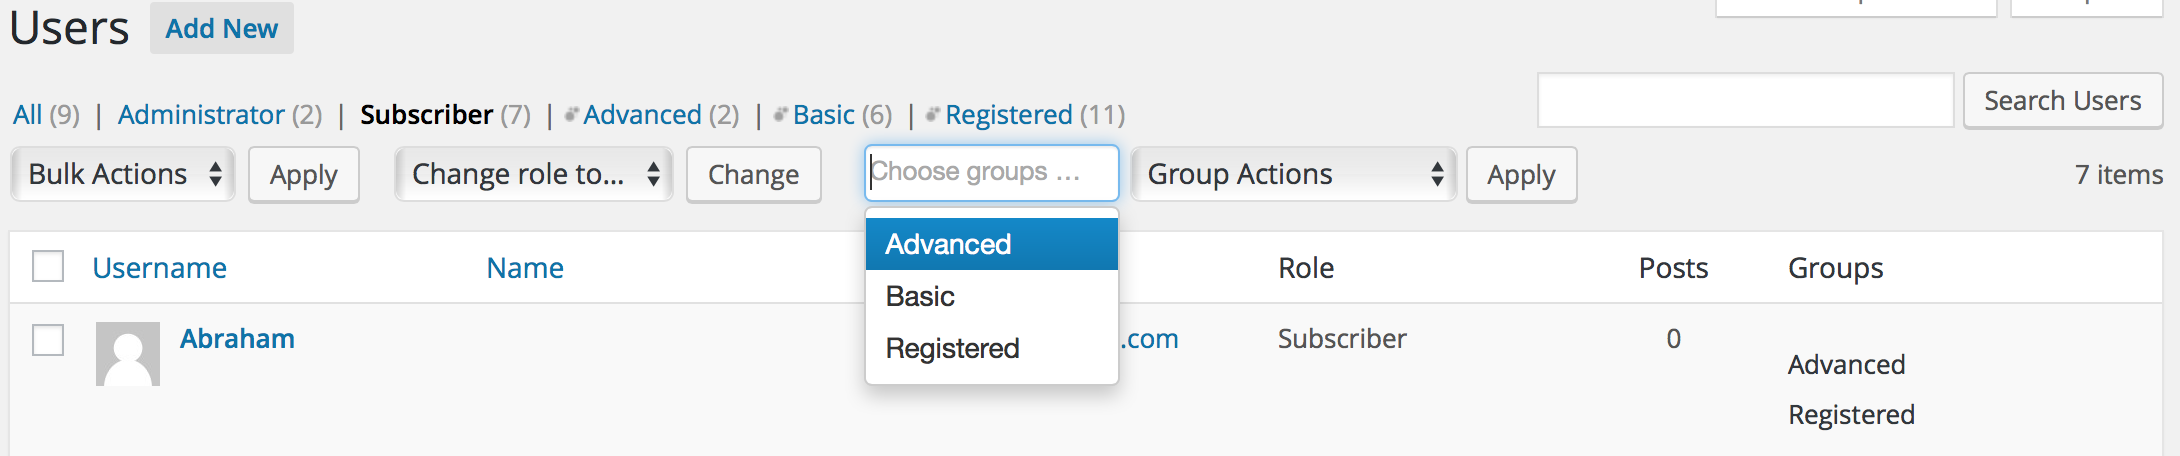Expand the Change role to dropdown

click(x=534, y=174)
